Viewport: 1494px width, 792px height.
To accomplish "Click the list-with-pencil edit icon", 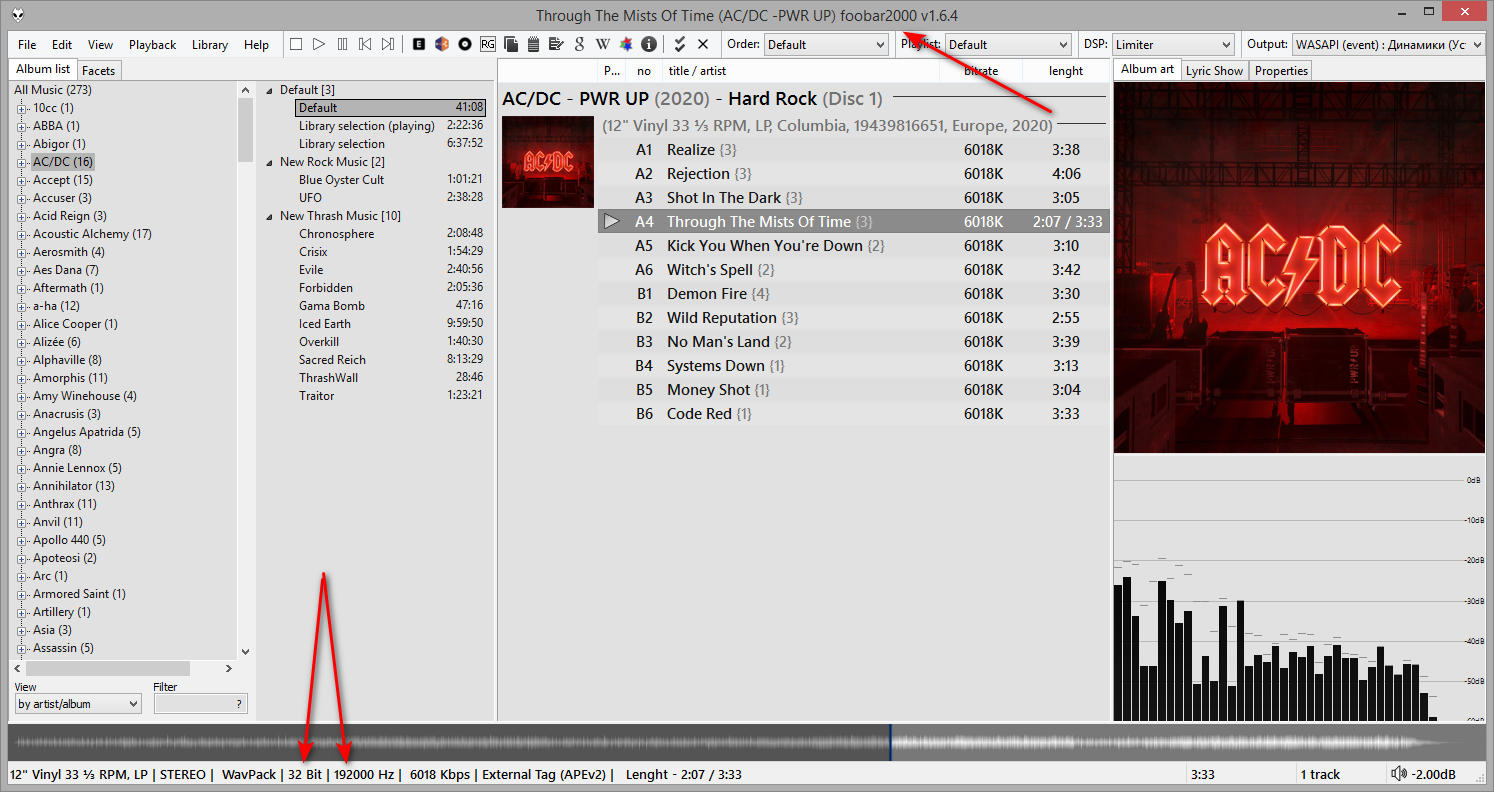I will 556,44.
